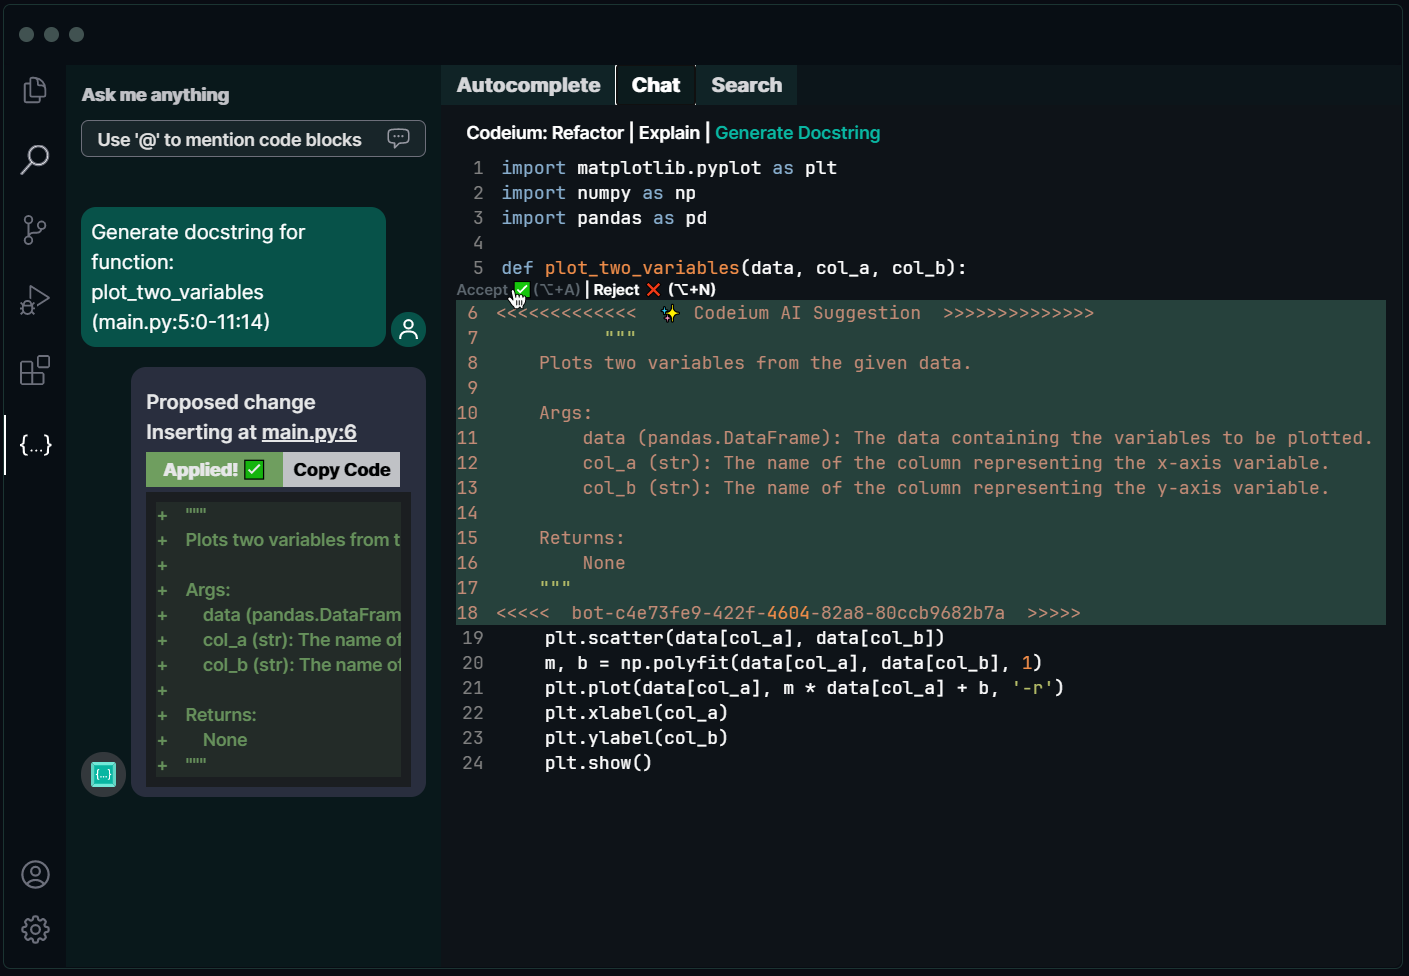Image resolution: width=1409 pixels, height=976 pixels.
Task: Click the 'Ask me anything' heading
Action: [155, 95]
